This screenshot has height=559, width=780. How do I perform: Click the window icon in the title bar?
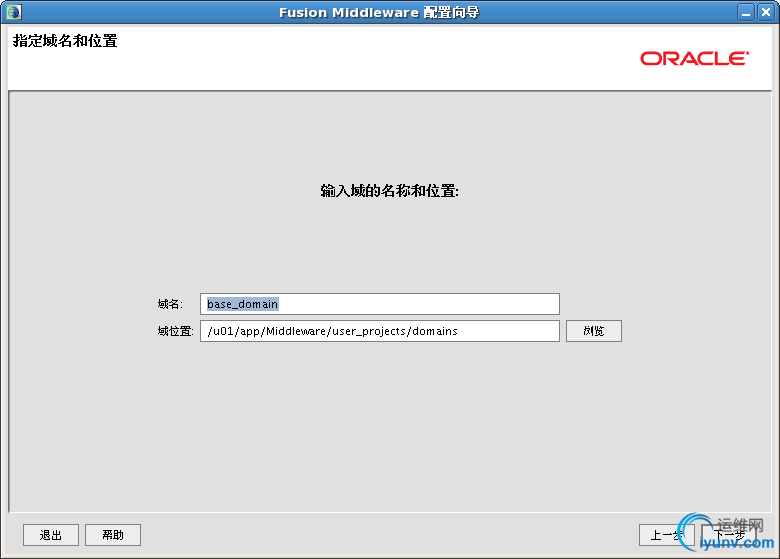click(14, 12)
